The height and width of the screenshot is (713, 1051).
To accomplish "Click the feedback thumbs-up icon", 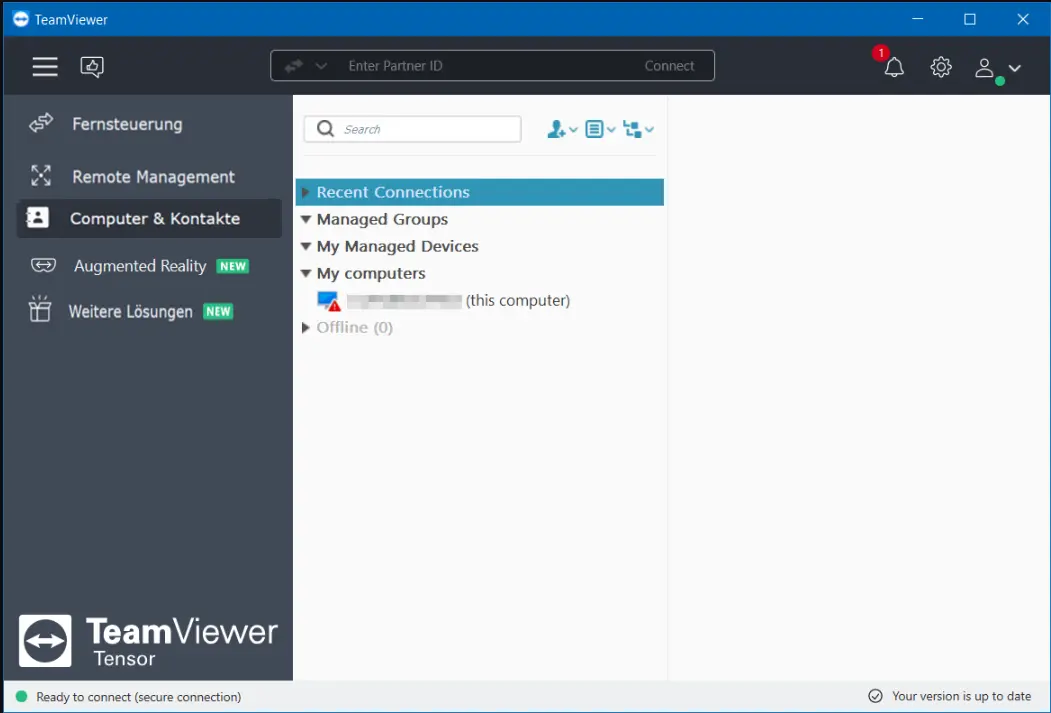I will click(x=92, y=66).
